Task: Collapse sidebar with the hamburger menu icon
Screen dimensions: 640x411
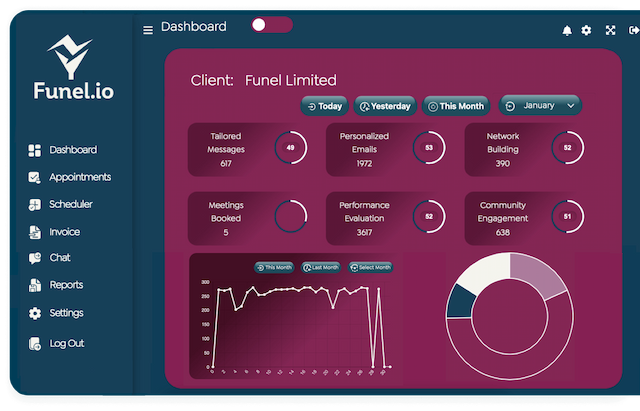Action: [148, 30]
